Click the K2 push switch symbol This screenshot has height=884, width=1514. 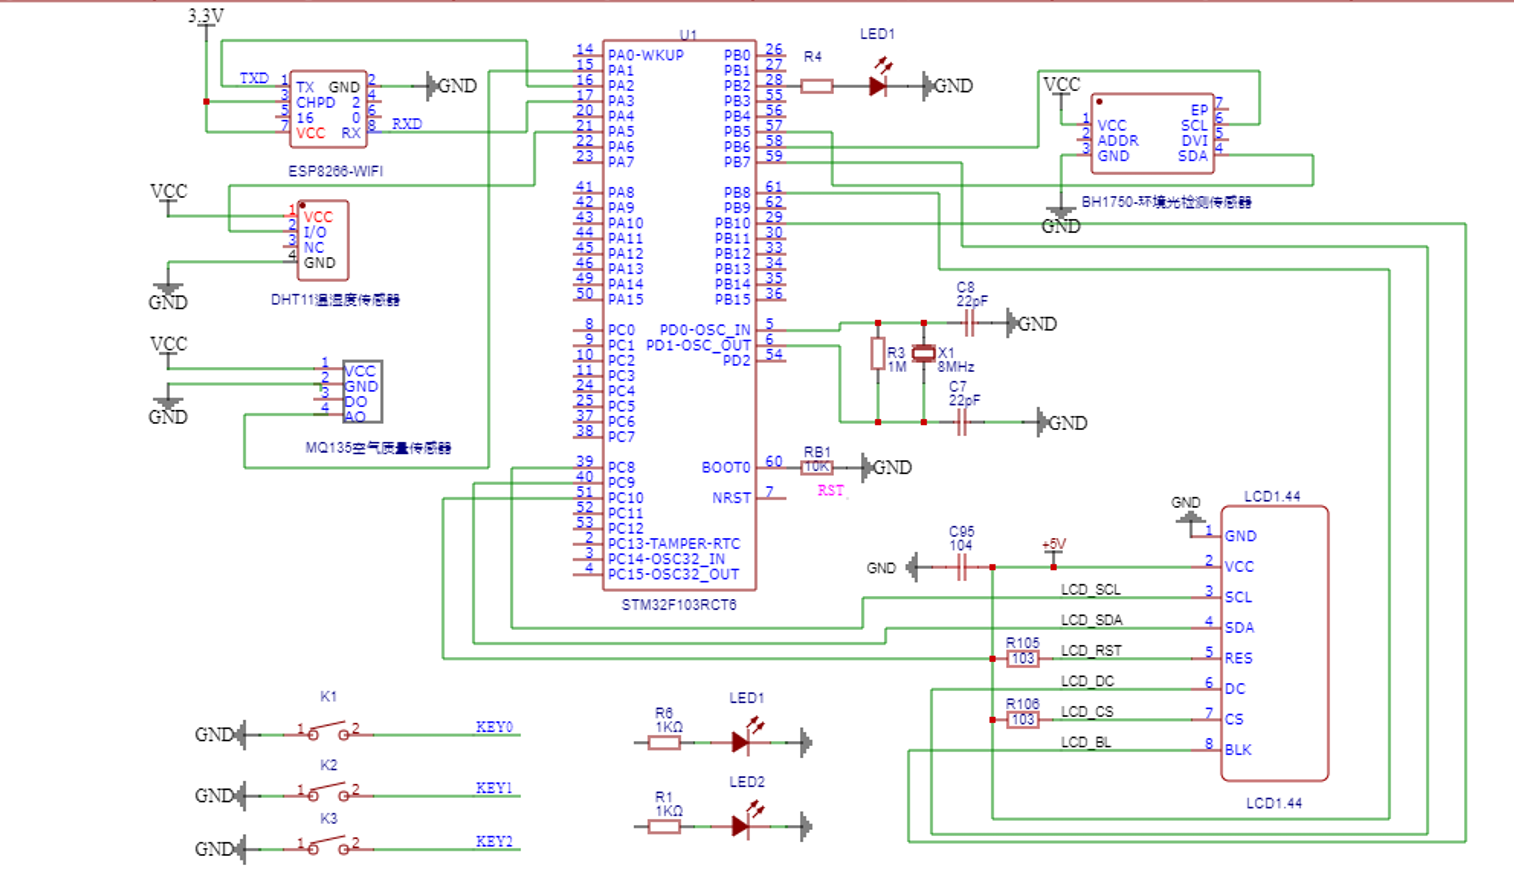[328, 792]
